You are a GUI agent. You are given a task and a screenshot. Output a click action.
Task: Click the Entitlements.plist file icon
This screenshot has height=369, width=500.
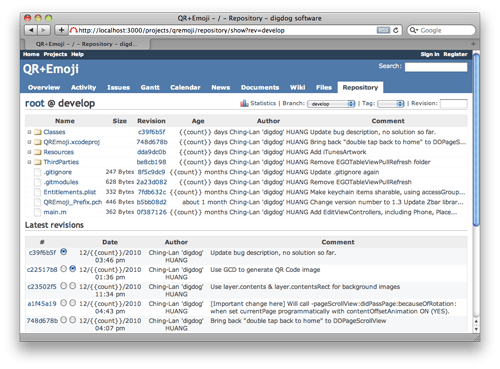click(38, 192)
